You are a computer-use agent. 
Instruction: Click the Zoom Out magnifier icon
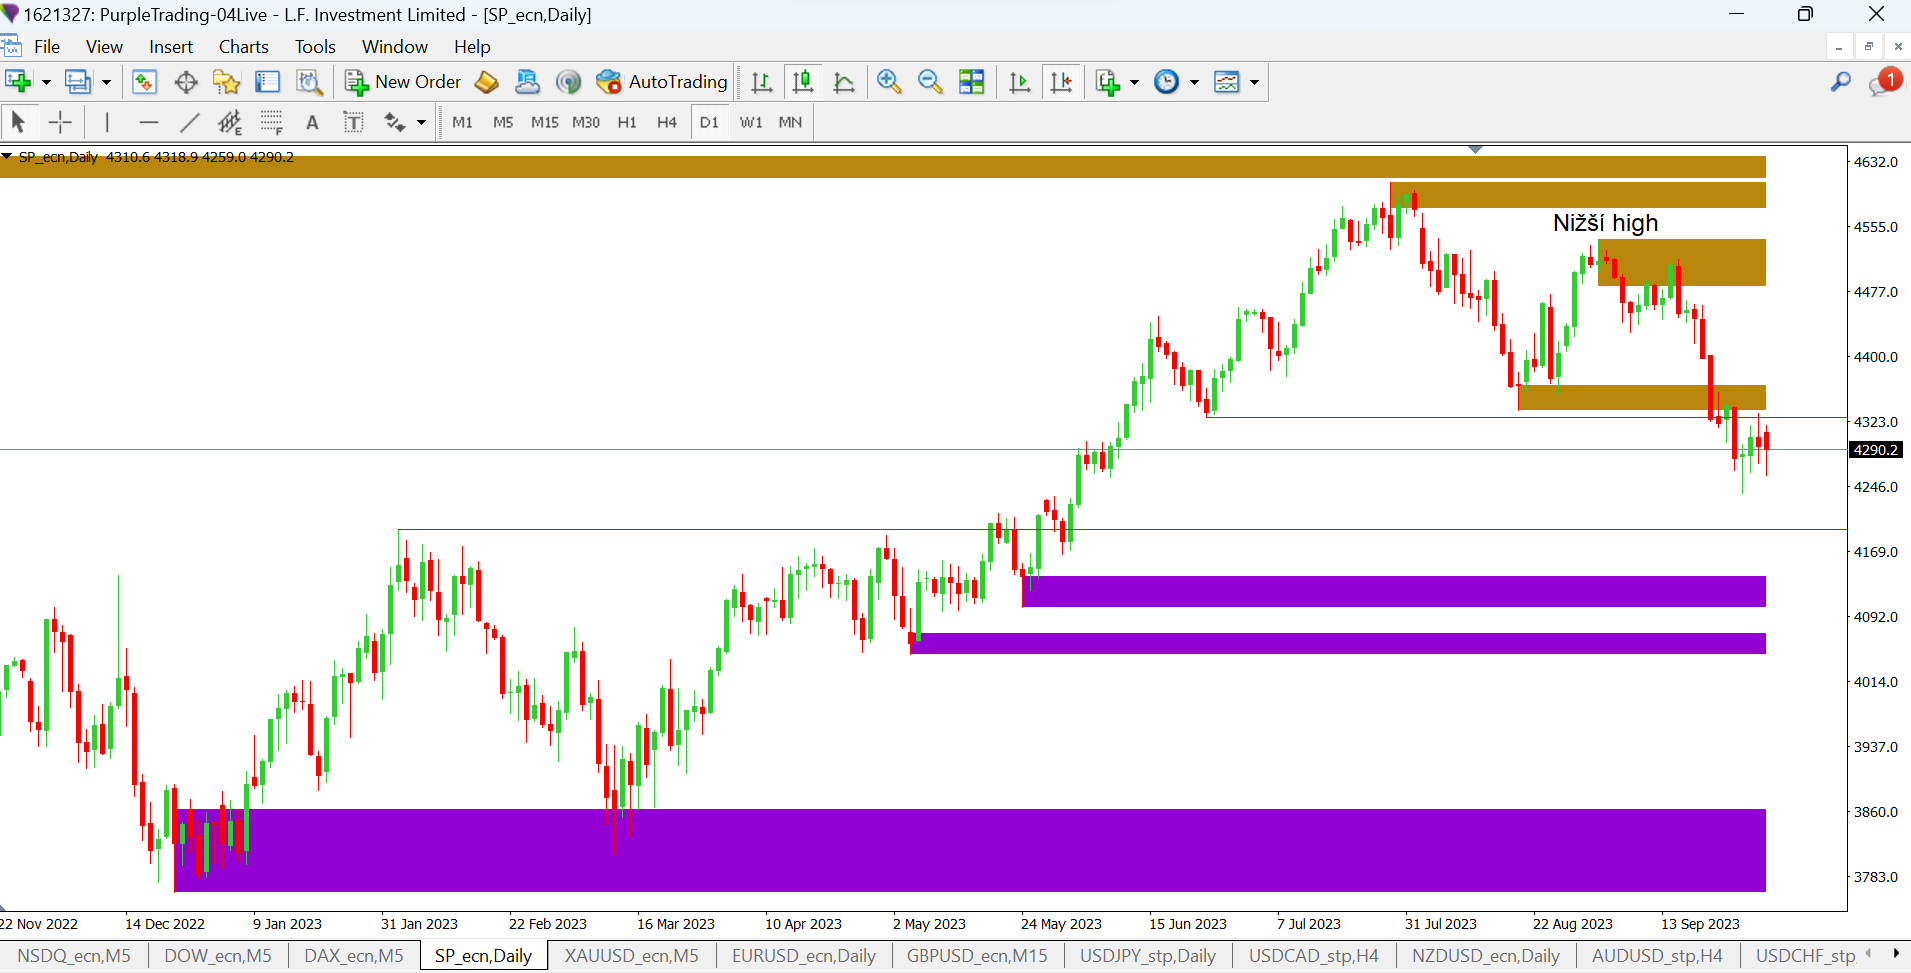click(930, 82)
